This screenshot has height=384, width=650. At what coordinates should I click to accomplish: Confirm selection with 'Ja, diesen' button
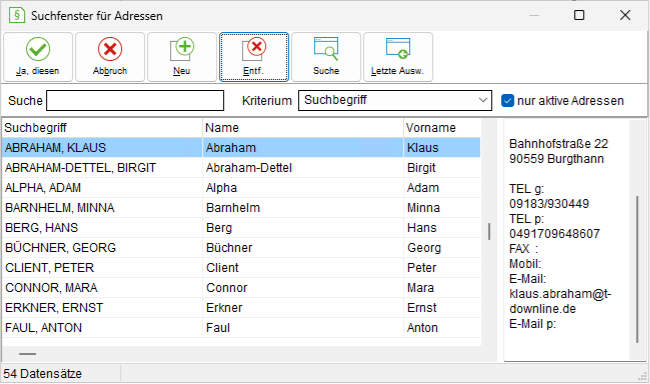coord(38,57)
